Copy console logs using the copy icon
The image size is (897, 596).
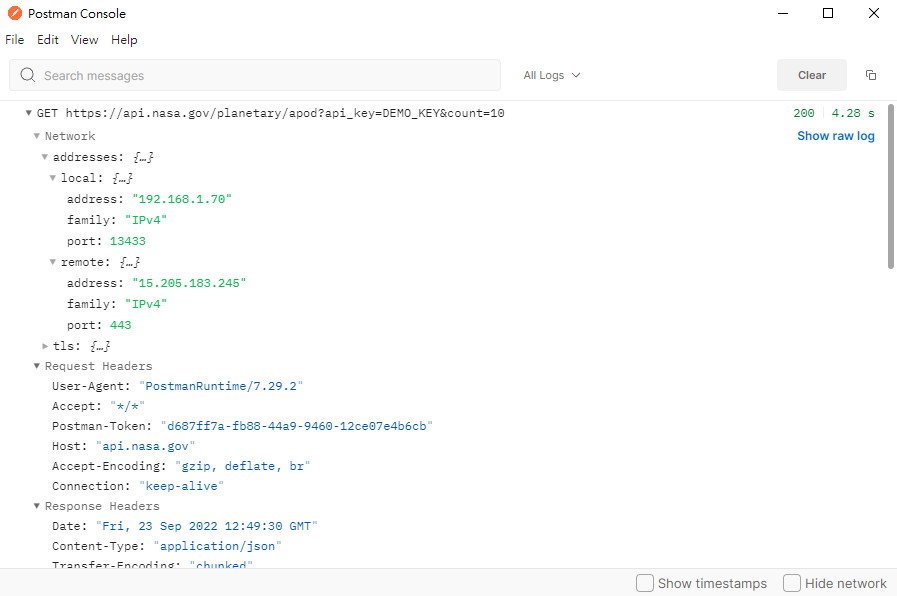point(871,75)
